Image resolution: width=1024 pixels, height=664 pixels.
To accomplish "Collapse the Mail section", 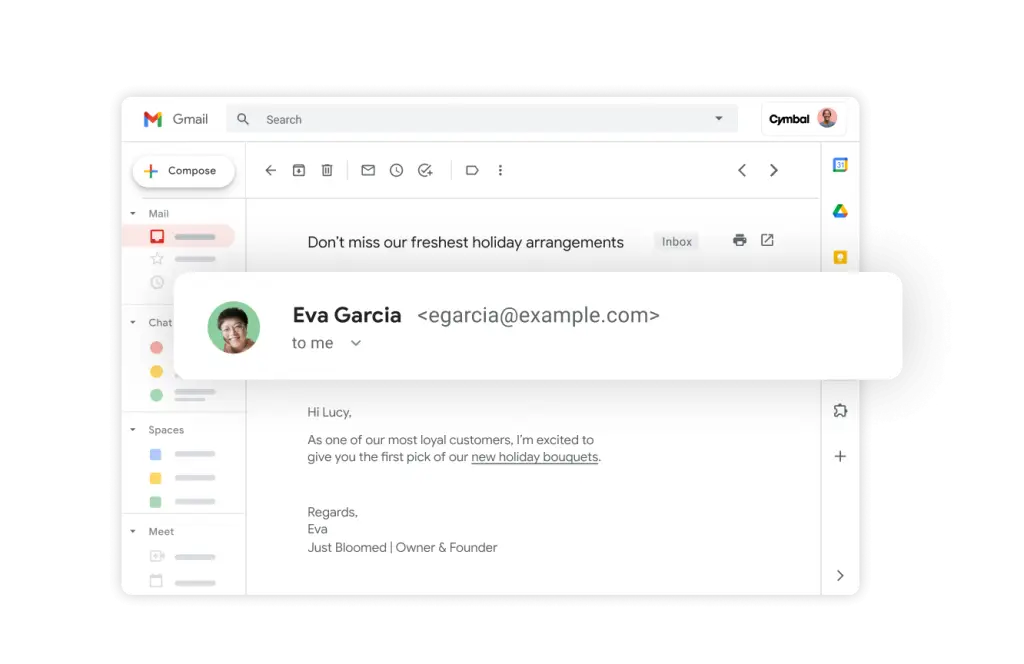I will [x=133, y=213].
